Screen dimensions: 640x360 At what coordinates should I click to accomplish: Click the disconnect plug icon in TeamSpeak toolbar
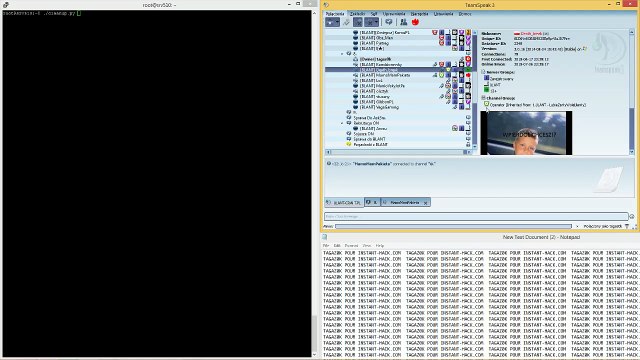[346, 22]
